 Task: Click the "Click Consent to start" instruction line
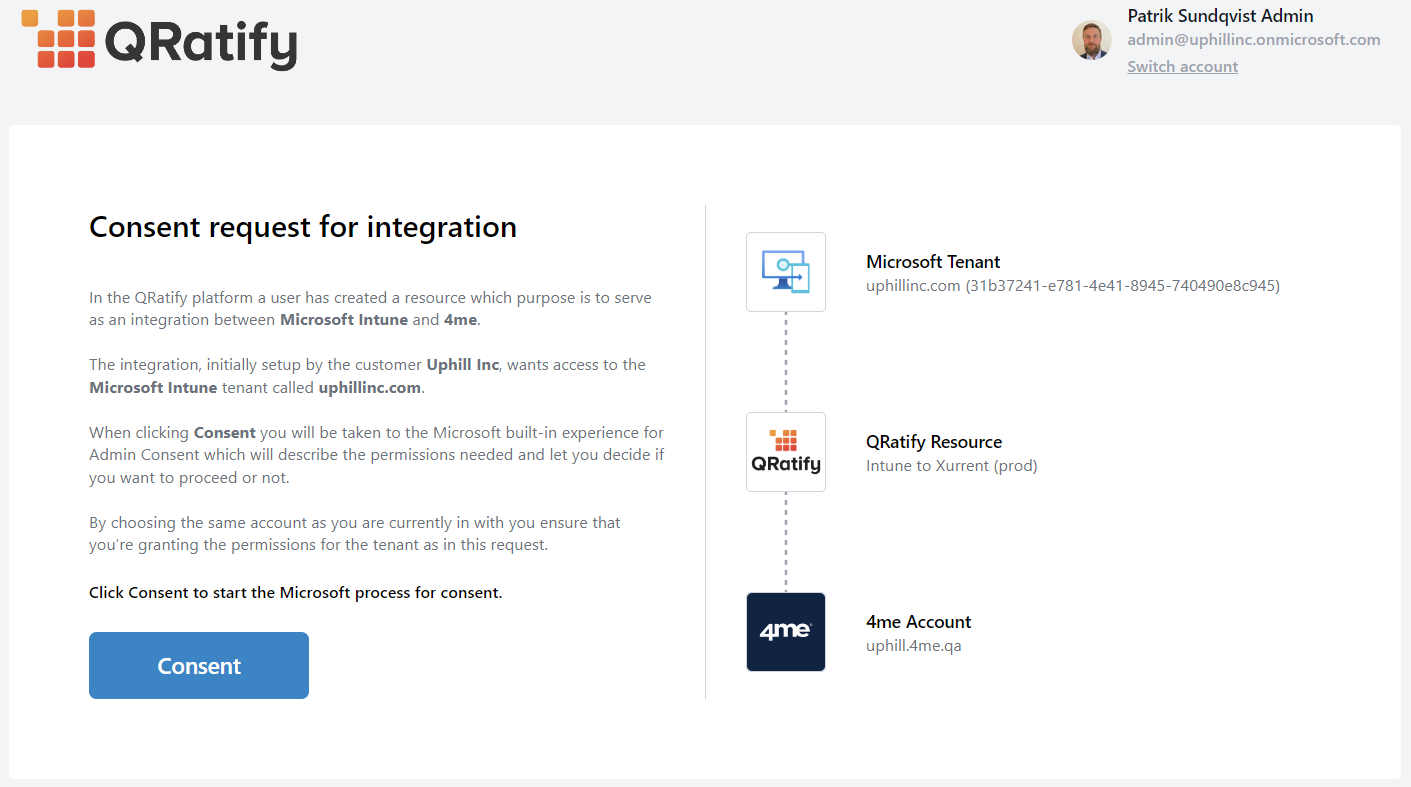tap(295, 593)
